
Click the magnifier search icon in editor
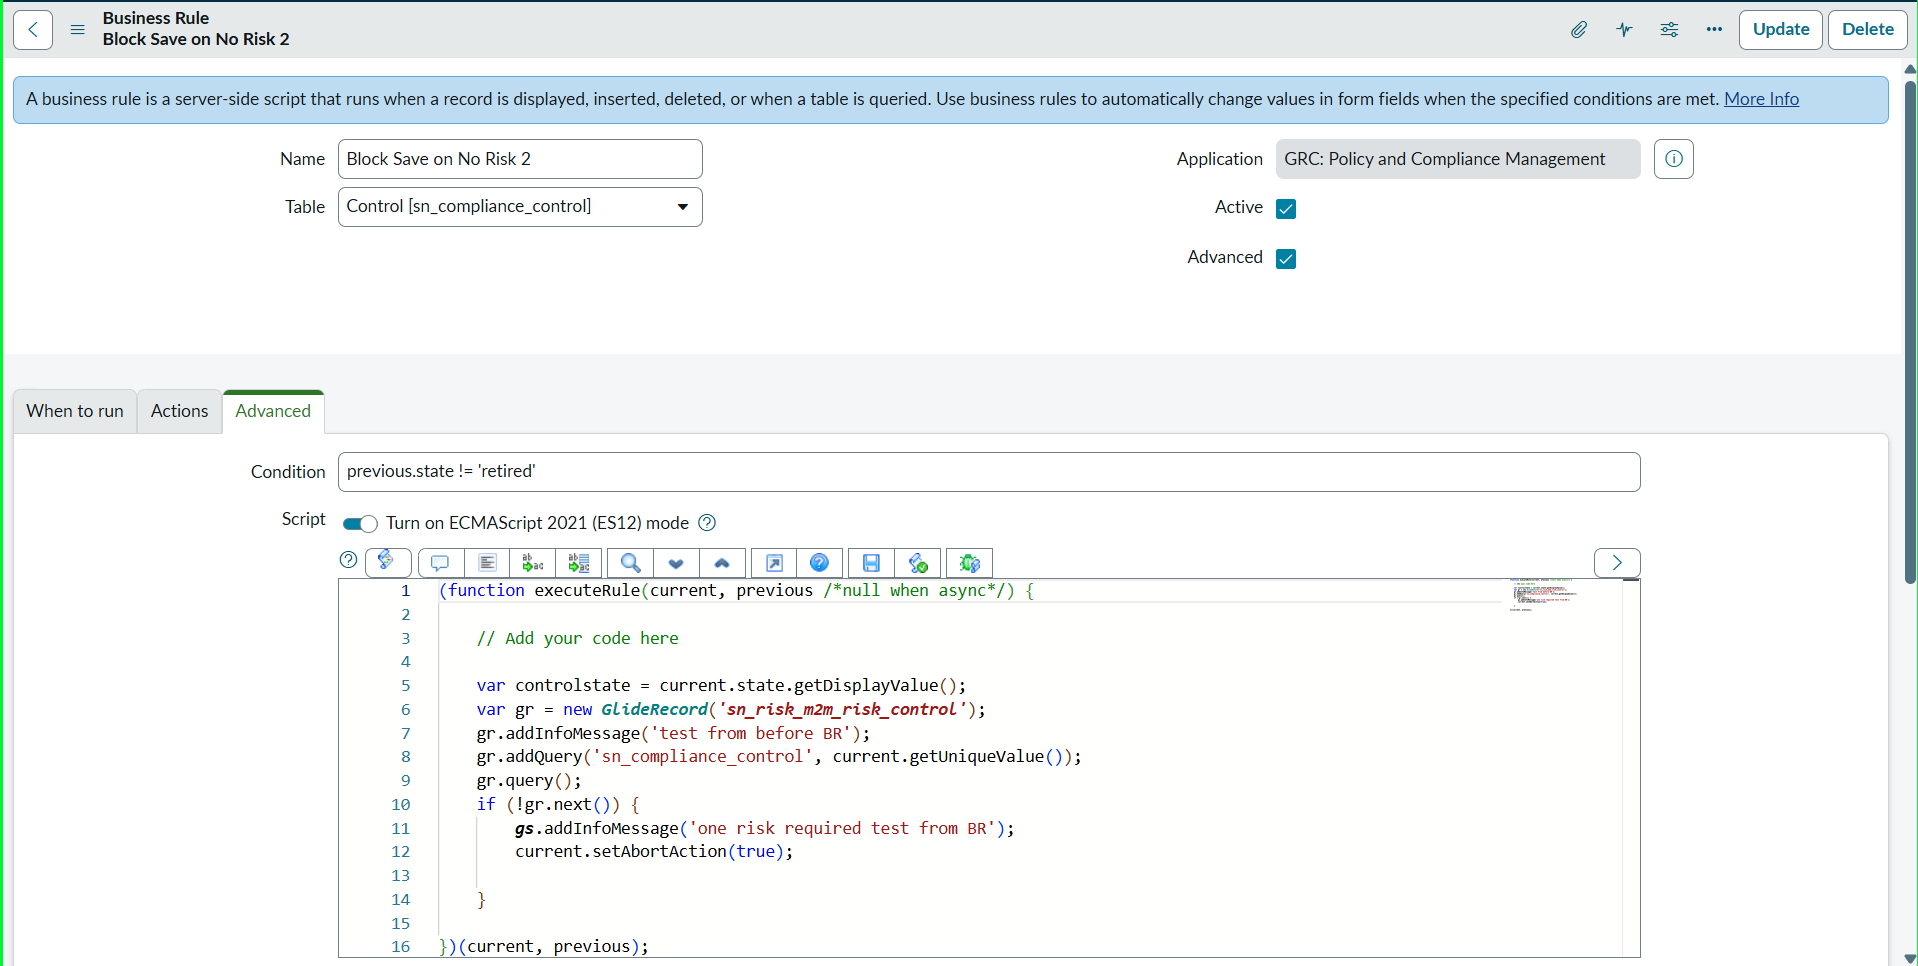tap(630, 563)
